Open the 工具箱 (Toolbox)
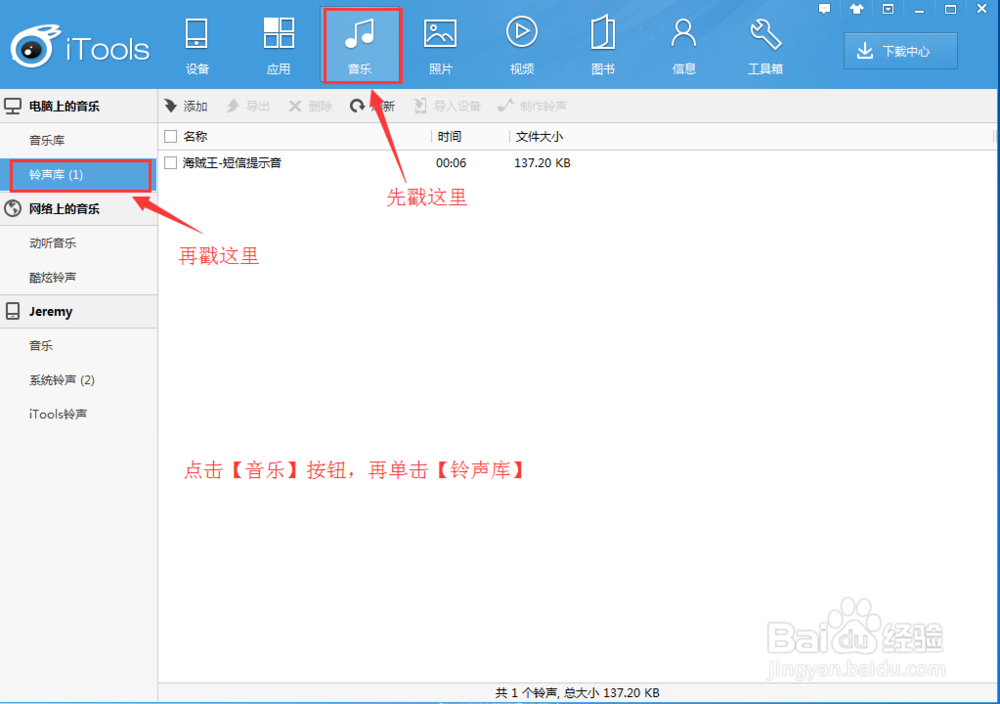 coord(764,45)
